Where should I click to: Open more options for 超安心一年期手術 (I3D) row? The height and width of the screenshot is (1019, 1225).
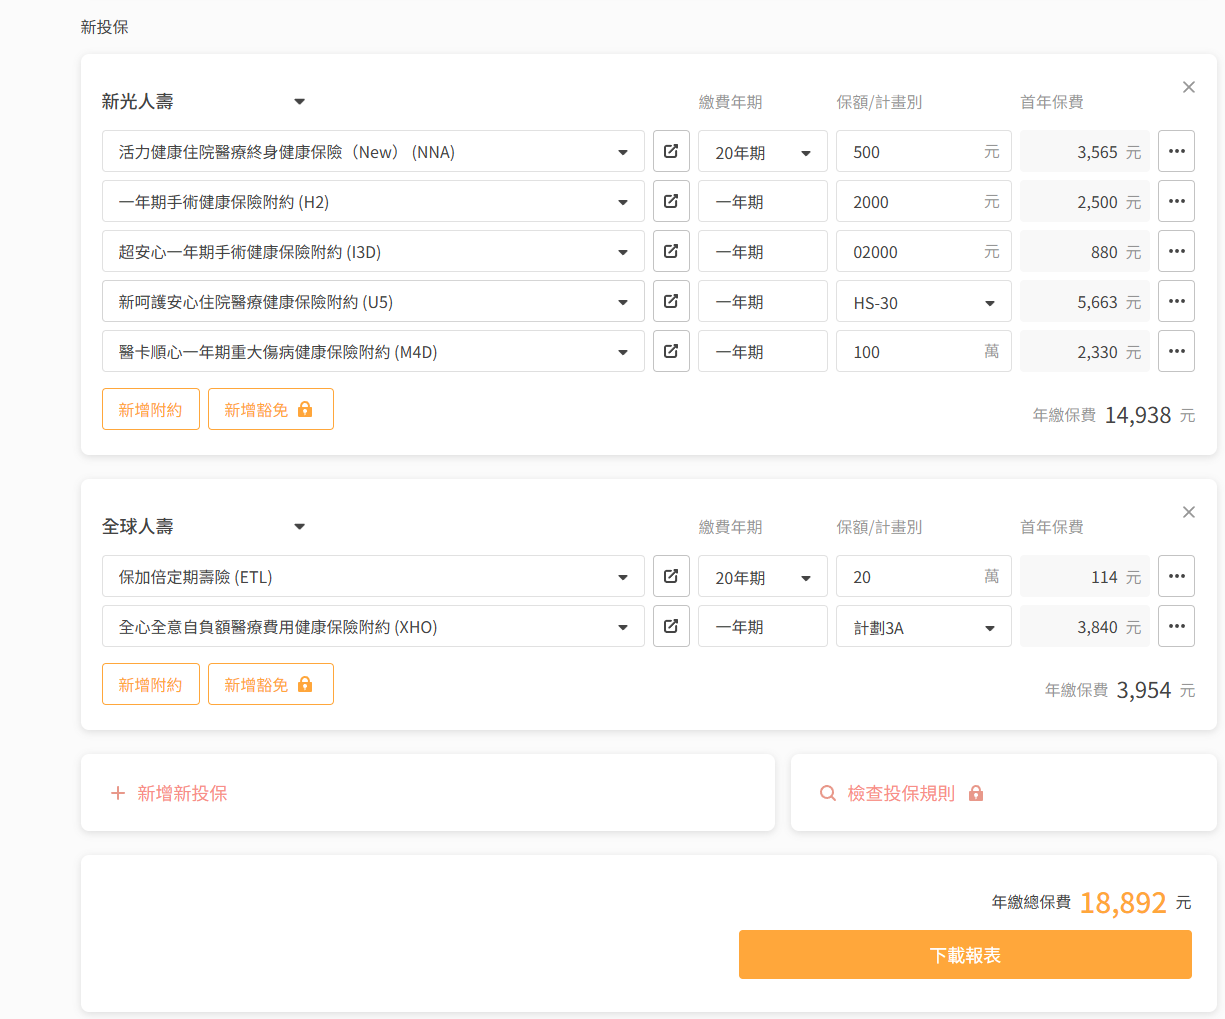(x=1176, y=252)
